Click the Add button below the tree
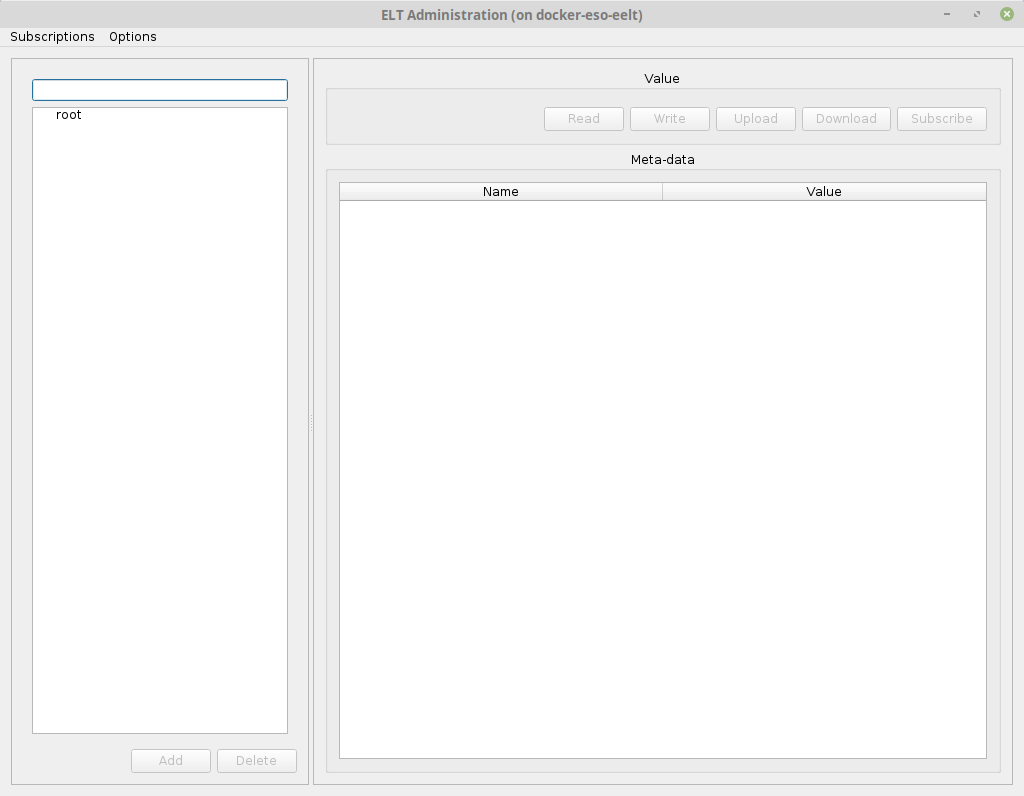 pyautogui.click(x=171, y=761)
